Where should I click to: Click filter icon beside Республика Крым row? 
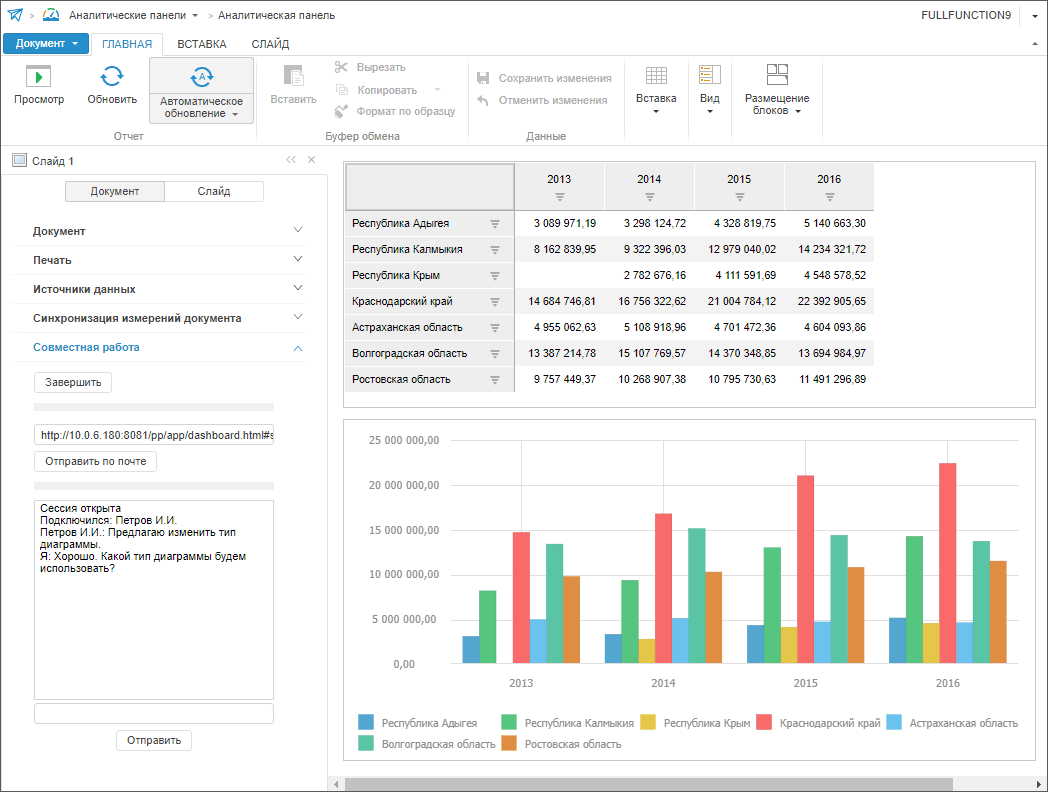point(494,275)
